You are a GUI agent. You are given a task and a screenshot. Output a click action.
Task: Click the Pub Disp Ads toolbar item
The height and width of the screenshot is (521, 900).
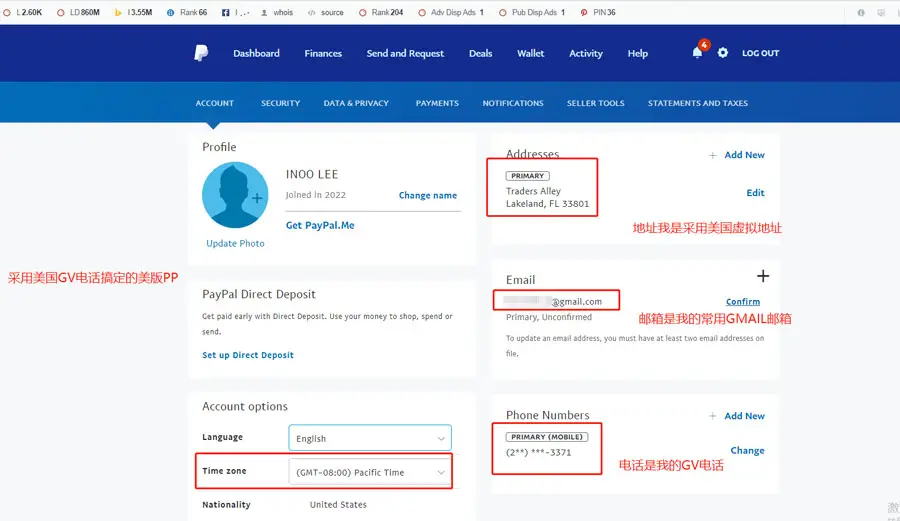coord(532,12)
